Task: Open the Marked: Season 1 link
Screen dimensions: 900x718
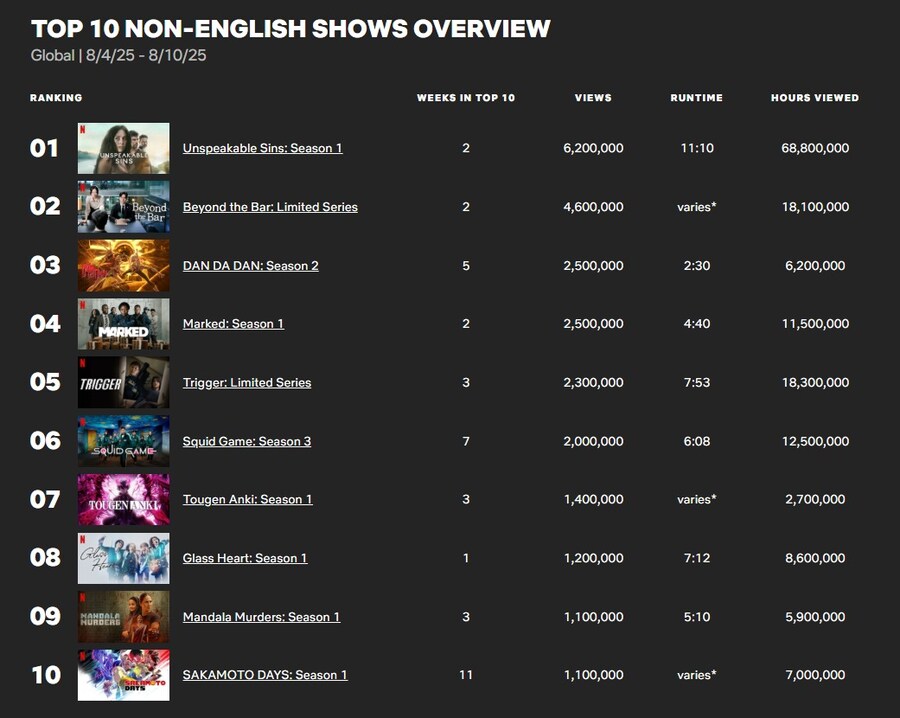Action: click(x=233, y=324)
